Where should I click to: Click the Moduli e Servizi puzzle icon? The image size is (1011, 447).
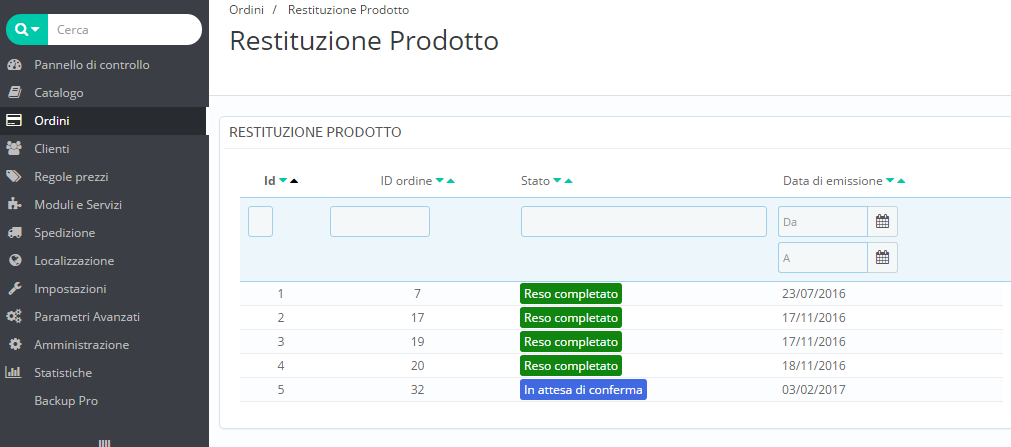point(14,205)
